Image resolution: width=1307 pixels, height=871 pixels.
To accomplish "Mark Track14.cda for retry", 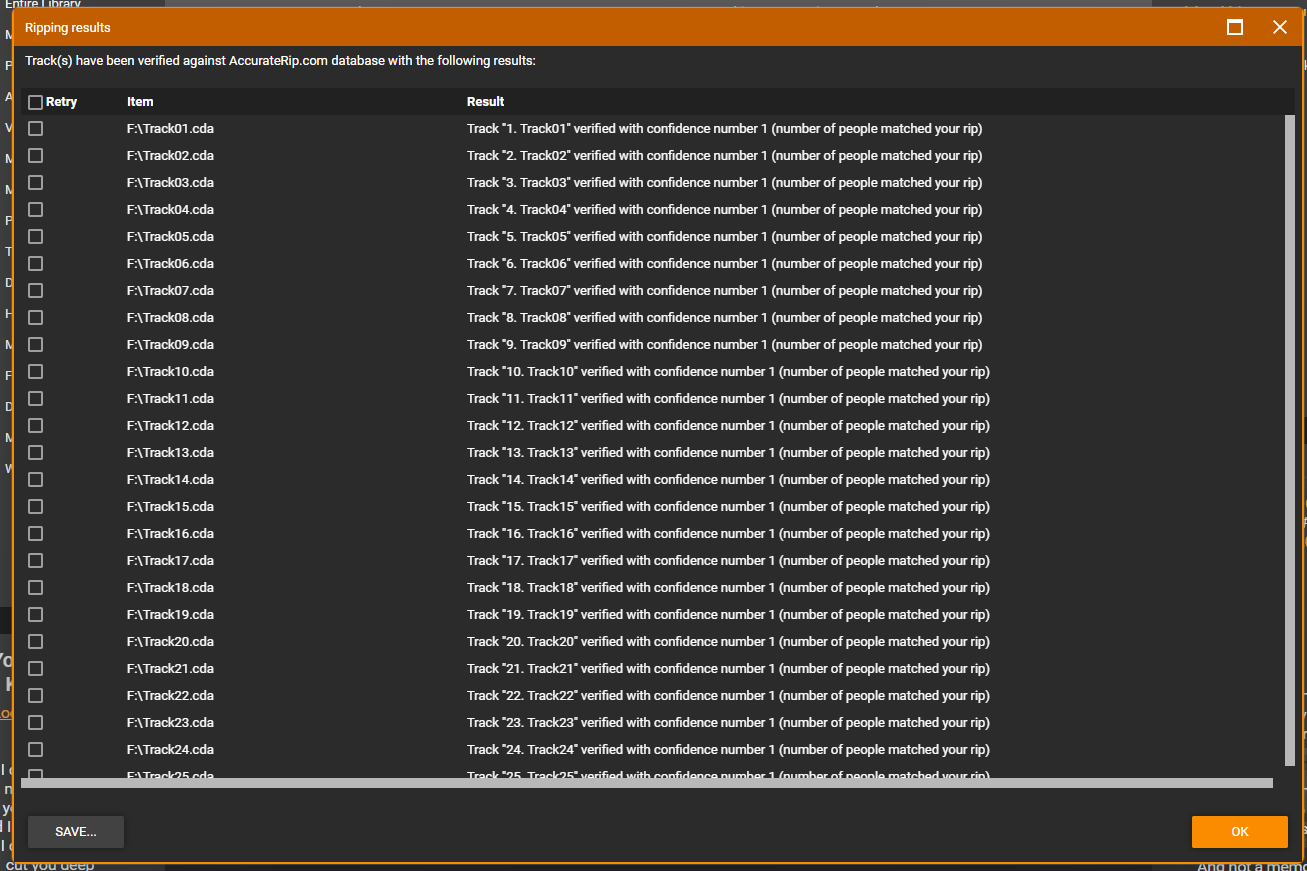I will click(35, 480).
